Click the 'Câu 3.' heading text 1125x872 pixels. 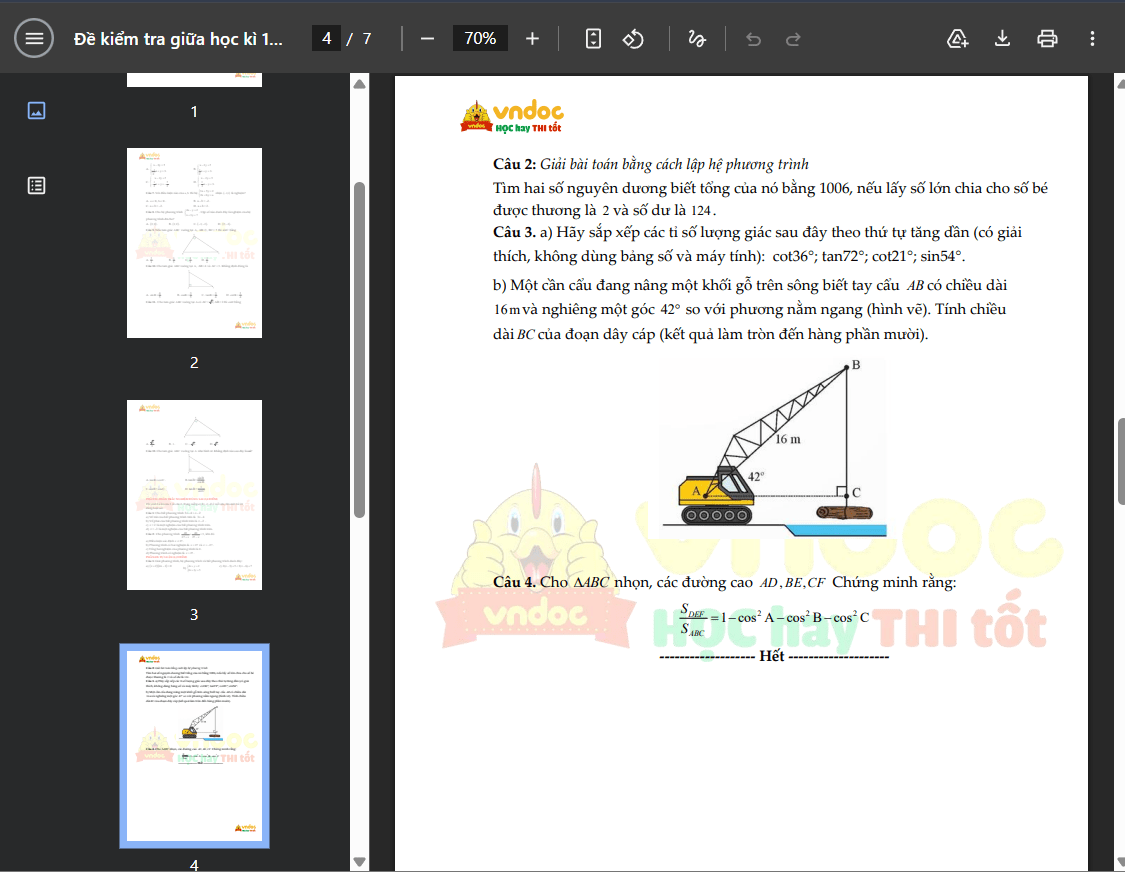pyautogui.click(x=514, y=232)
